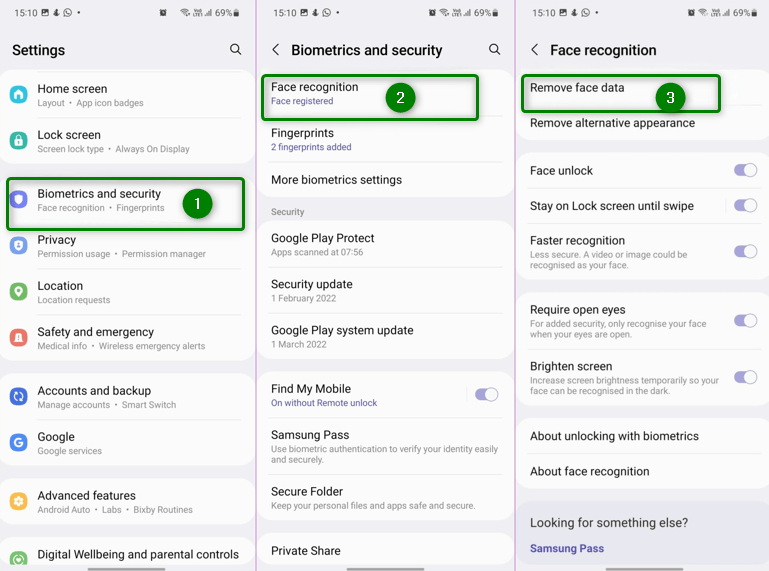Disable the Require open eyes switch
The width and height of the screenshot is (769, 571).
(745, 321)
